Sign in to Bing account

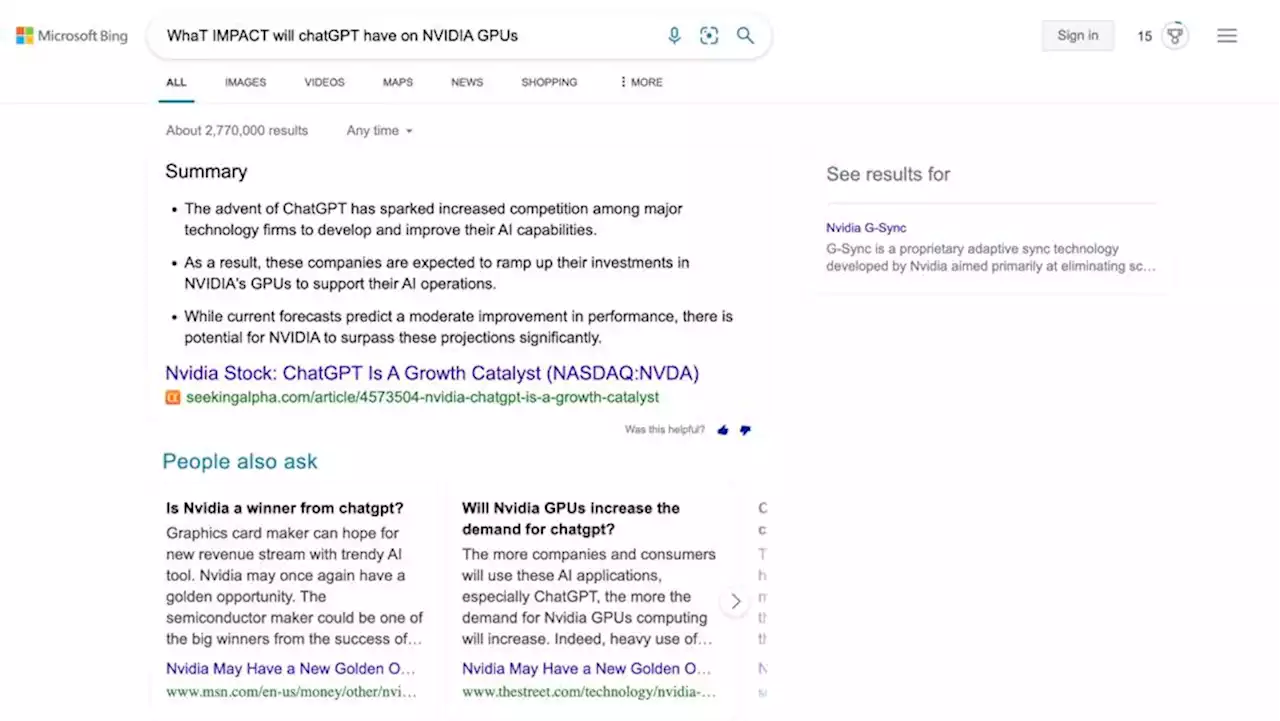(x=1078, y=36)
